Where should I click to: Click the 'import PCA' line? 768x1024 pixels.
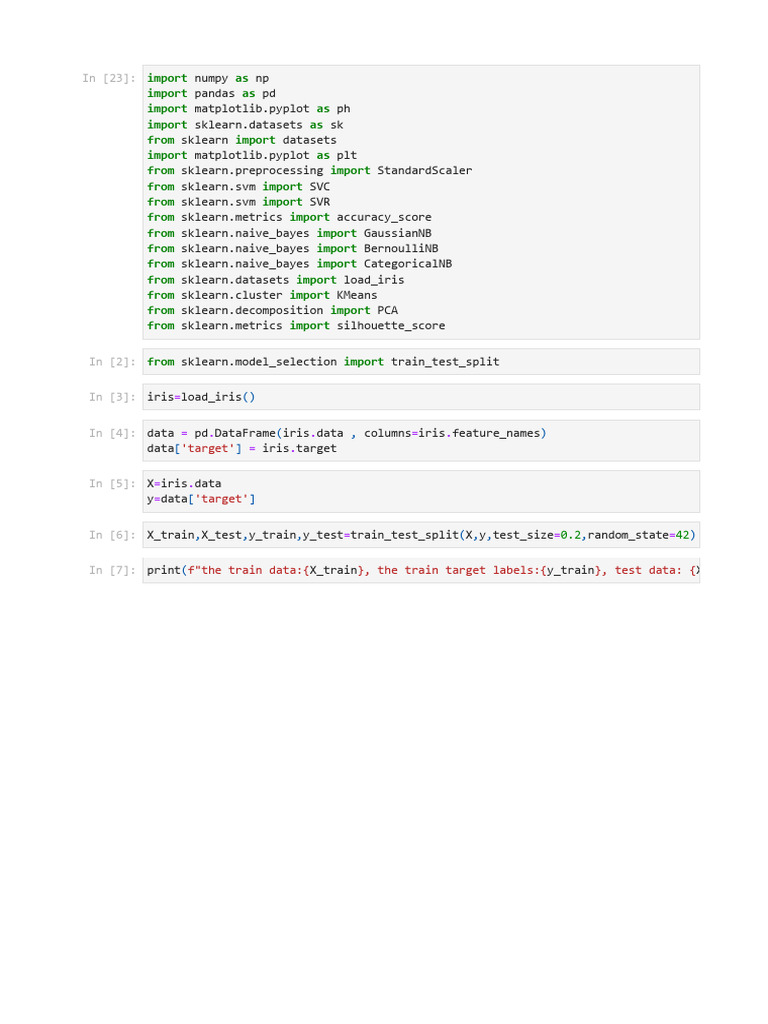(x=272, y=310)
